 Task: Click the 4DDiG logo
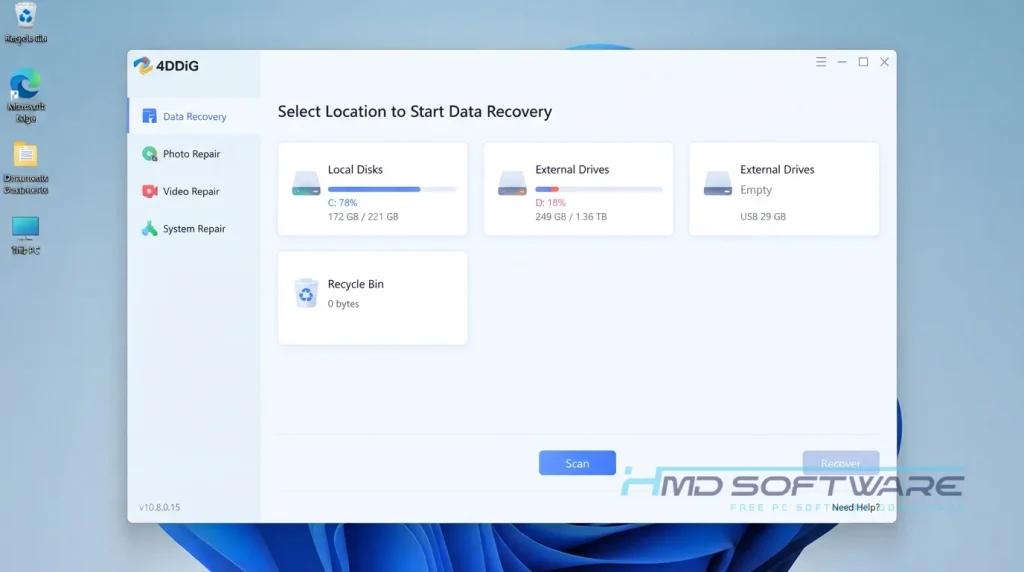[x=166, y=66]
